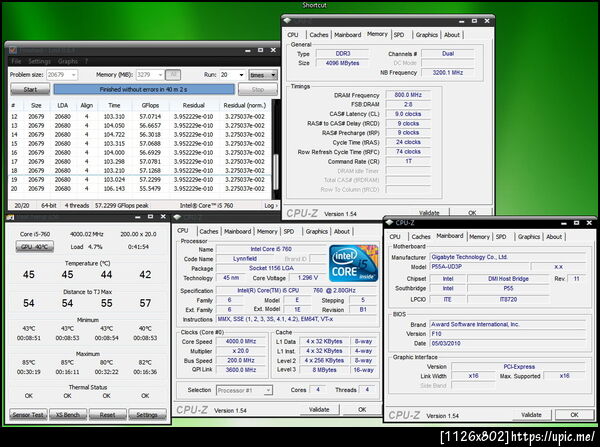Click the CPU tab window title icon
This screenshot has height=447, width=600.
pyautogui.click(x=177, y=217)
